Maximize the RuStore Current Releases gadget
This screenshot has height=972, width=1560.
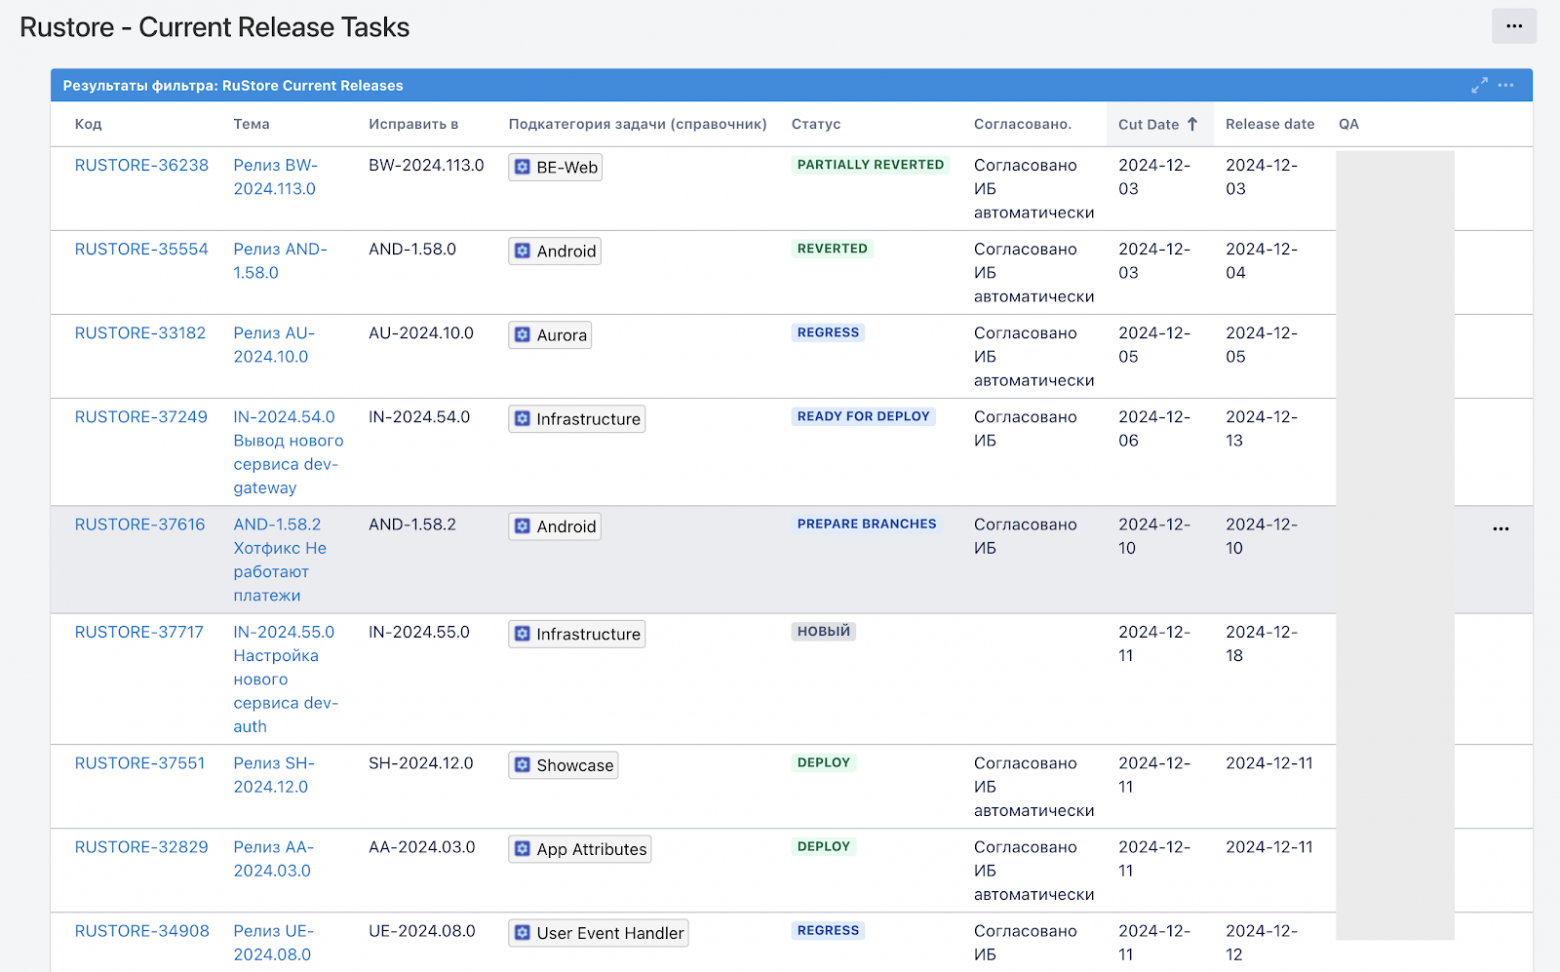click(x=1479, y=86)
